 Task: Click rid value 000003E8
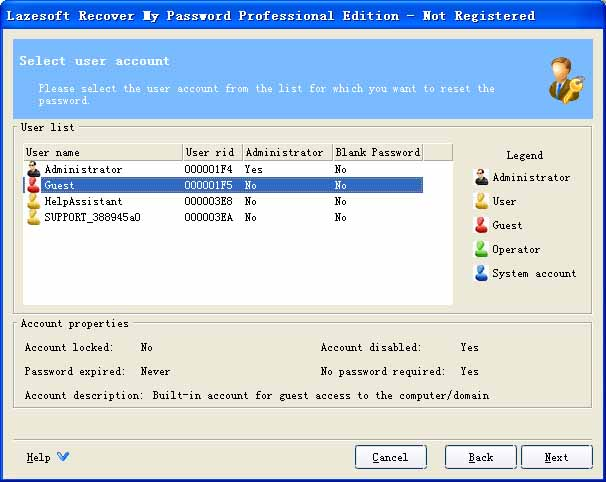208,201
